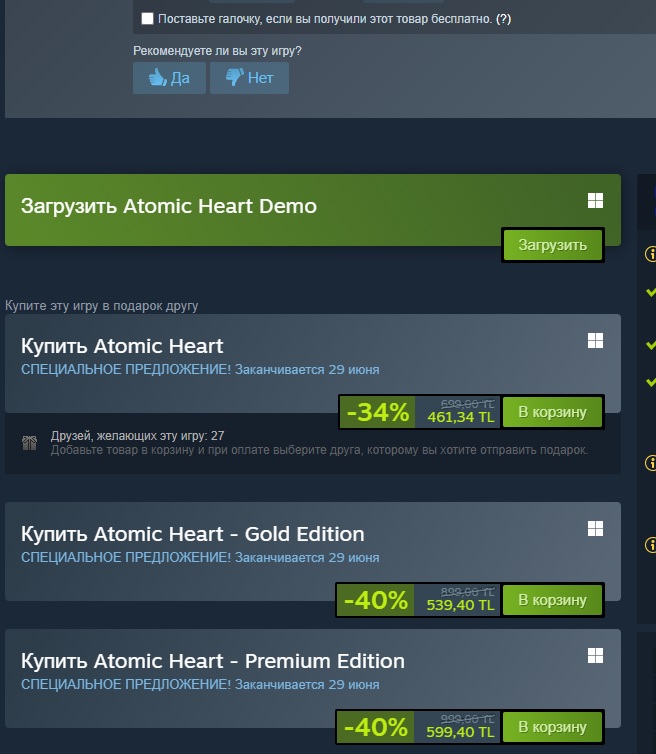656x754 pixels.
Task: Click the green Загрузить demo button
Action: click(x=553, y=245)
